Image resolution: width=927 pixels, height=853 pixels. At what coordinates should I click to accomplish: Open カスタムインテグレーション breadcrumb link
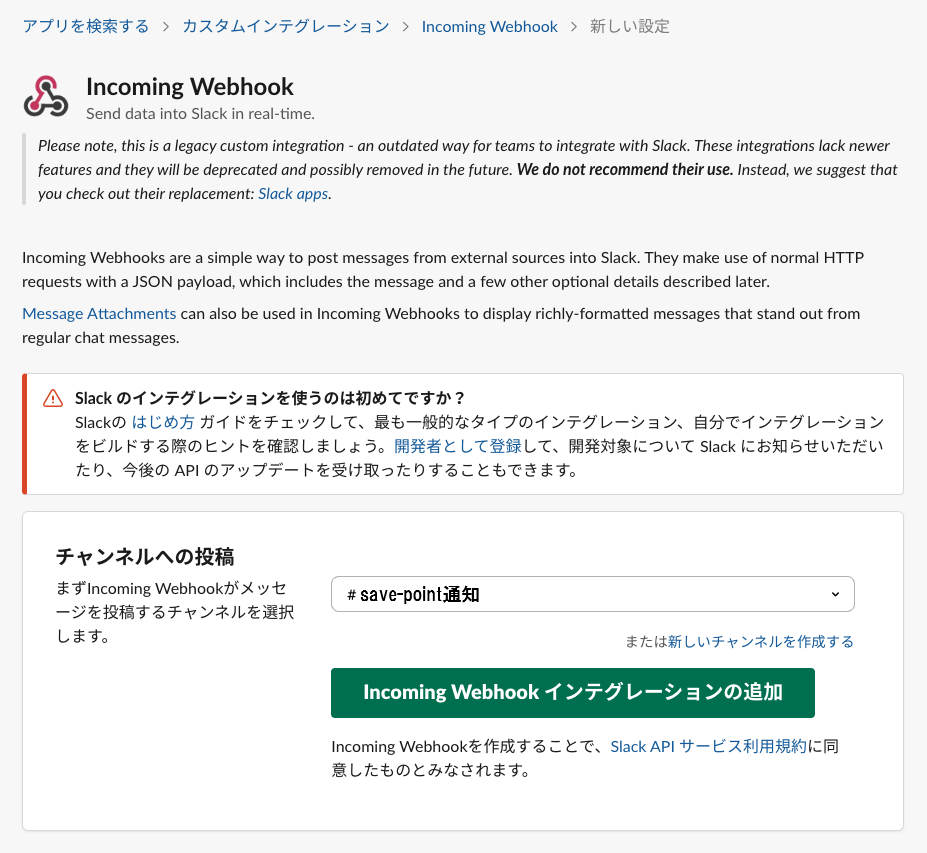285,26
